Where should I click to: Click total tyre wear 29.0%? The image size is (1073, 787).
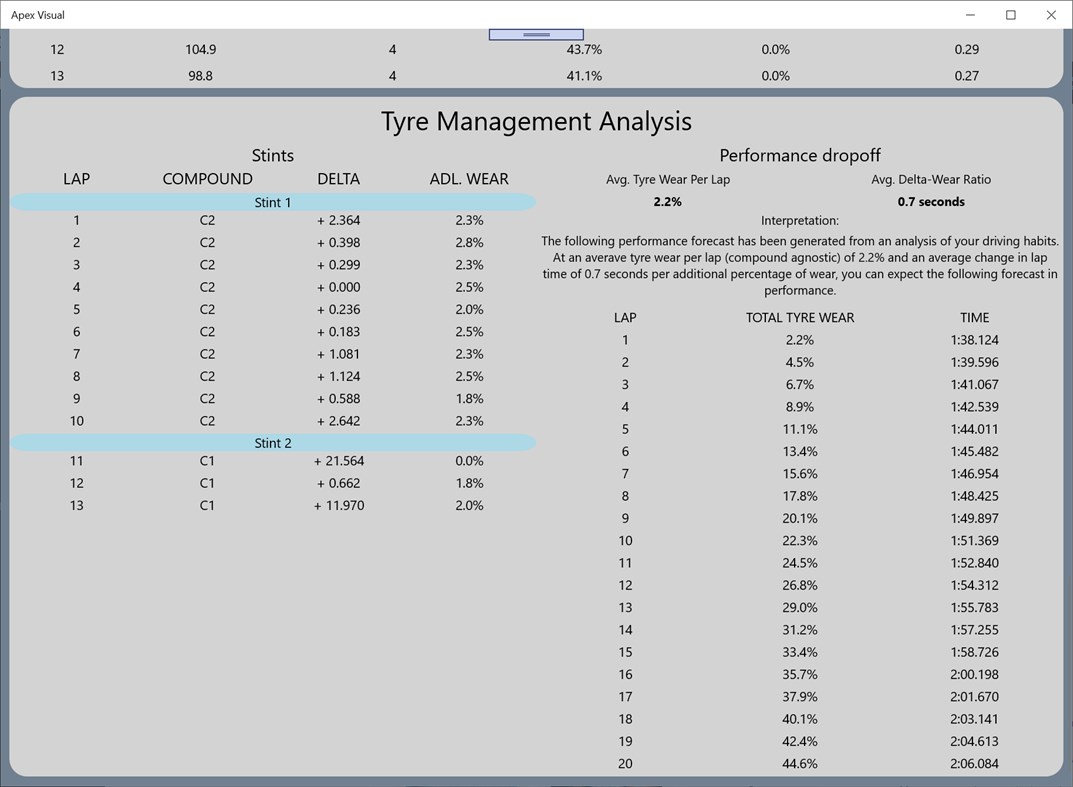800,608
